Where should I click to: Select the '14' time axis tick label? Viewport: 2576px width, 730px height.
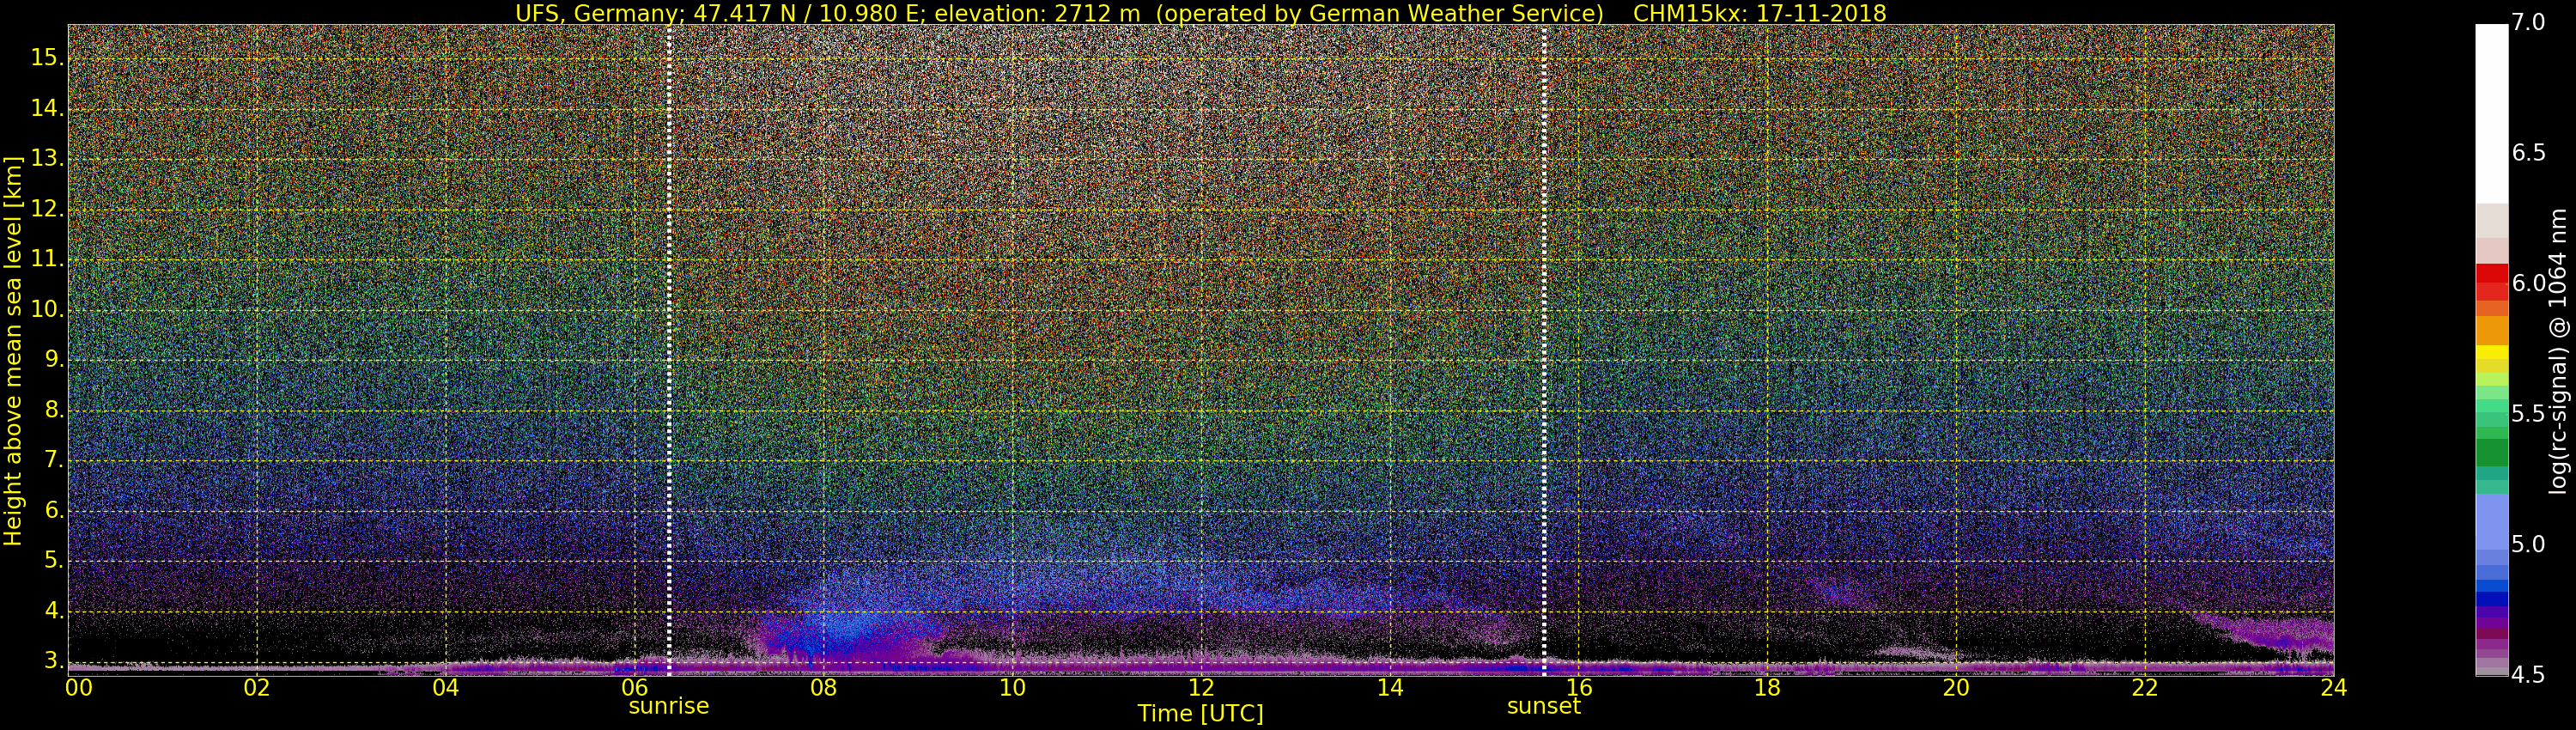click(x=1390, y=688)
